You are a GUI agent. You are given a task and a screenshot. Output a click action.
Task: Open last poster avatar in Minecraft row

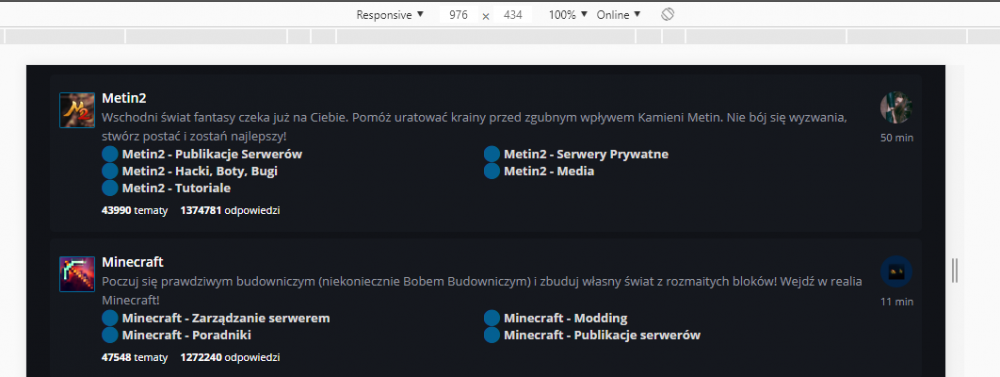(x=896, y=272)
